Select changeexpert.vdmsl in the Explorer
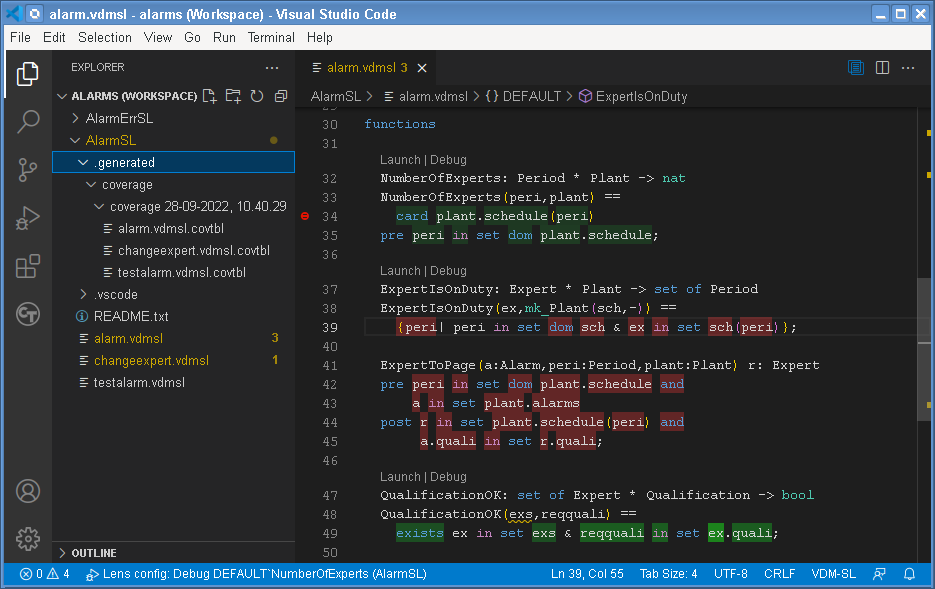The image size is (935, 589). (152, 361)
